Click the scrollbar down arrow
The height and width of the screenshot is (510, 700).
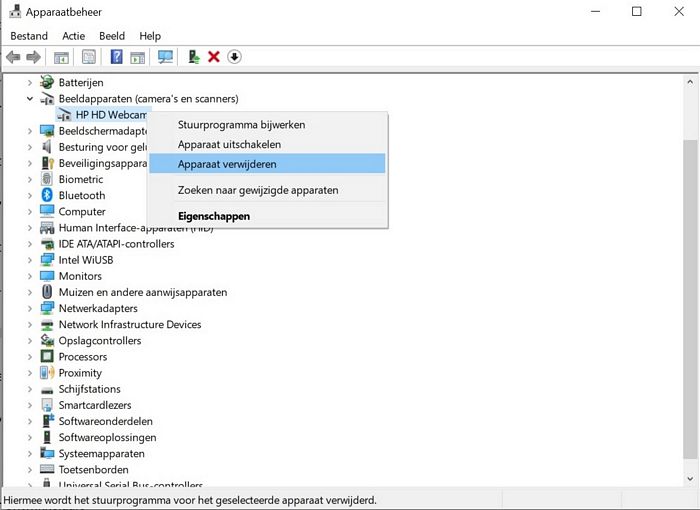tap(690, 479)
